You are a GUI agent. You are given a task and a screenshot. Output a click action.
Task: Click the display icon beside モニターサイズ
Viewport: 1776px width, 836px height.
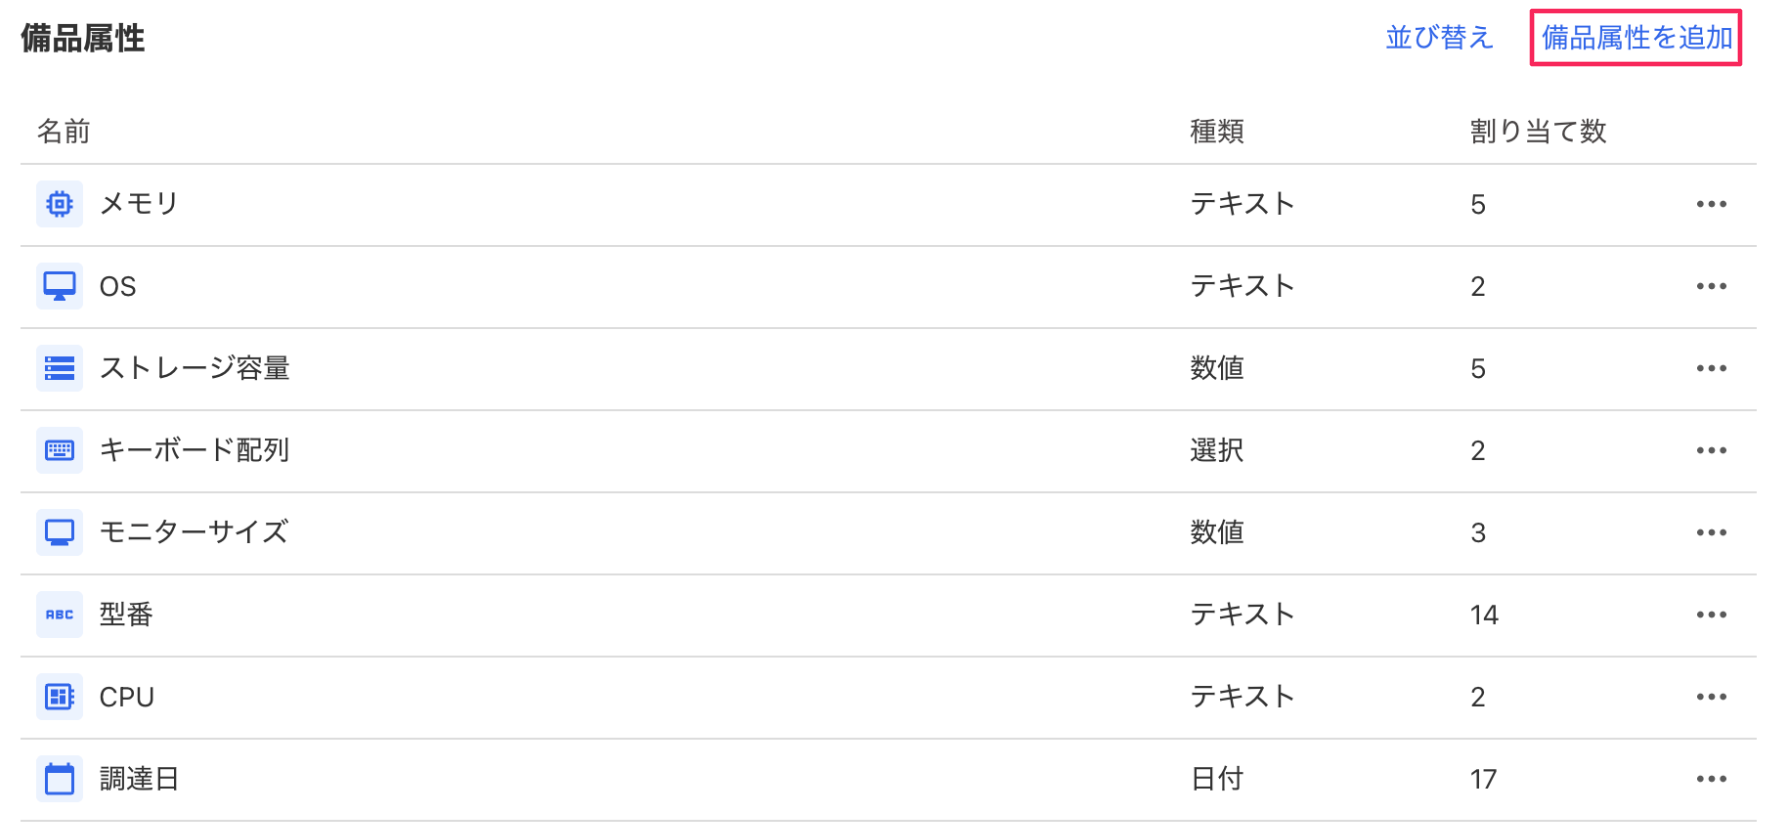click(59, 532)
